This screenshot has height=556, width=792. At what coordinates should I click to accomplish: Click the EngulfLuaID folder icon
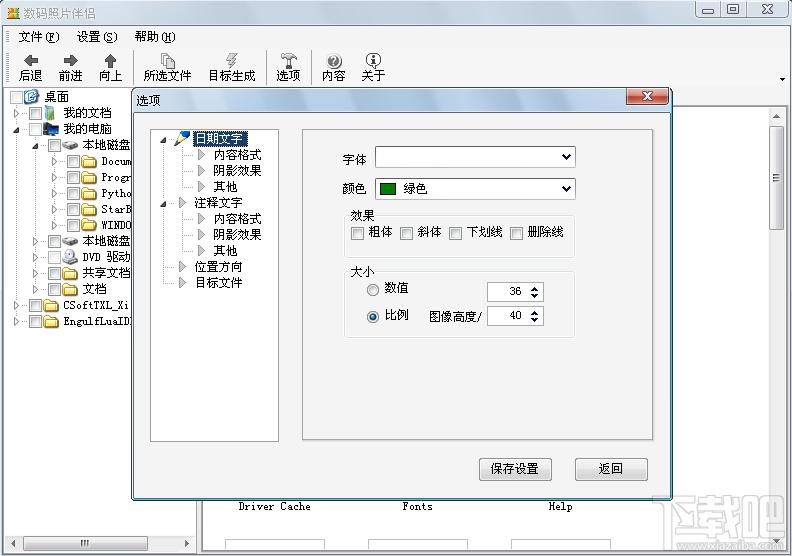click(51, 322)
